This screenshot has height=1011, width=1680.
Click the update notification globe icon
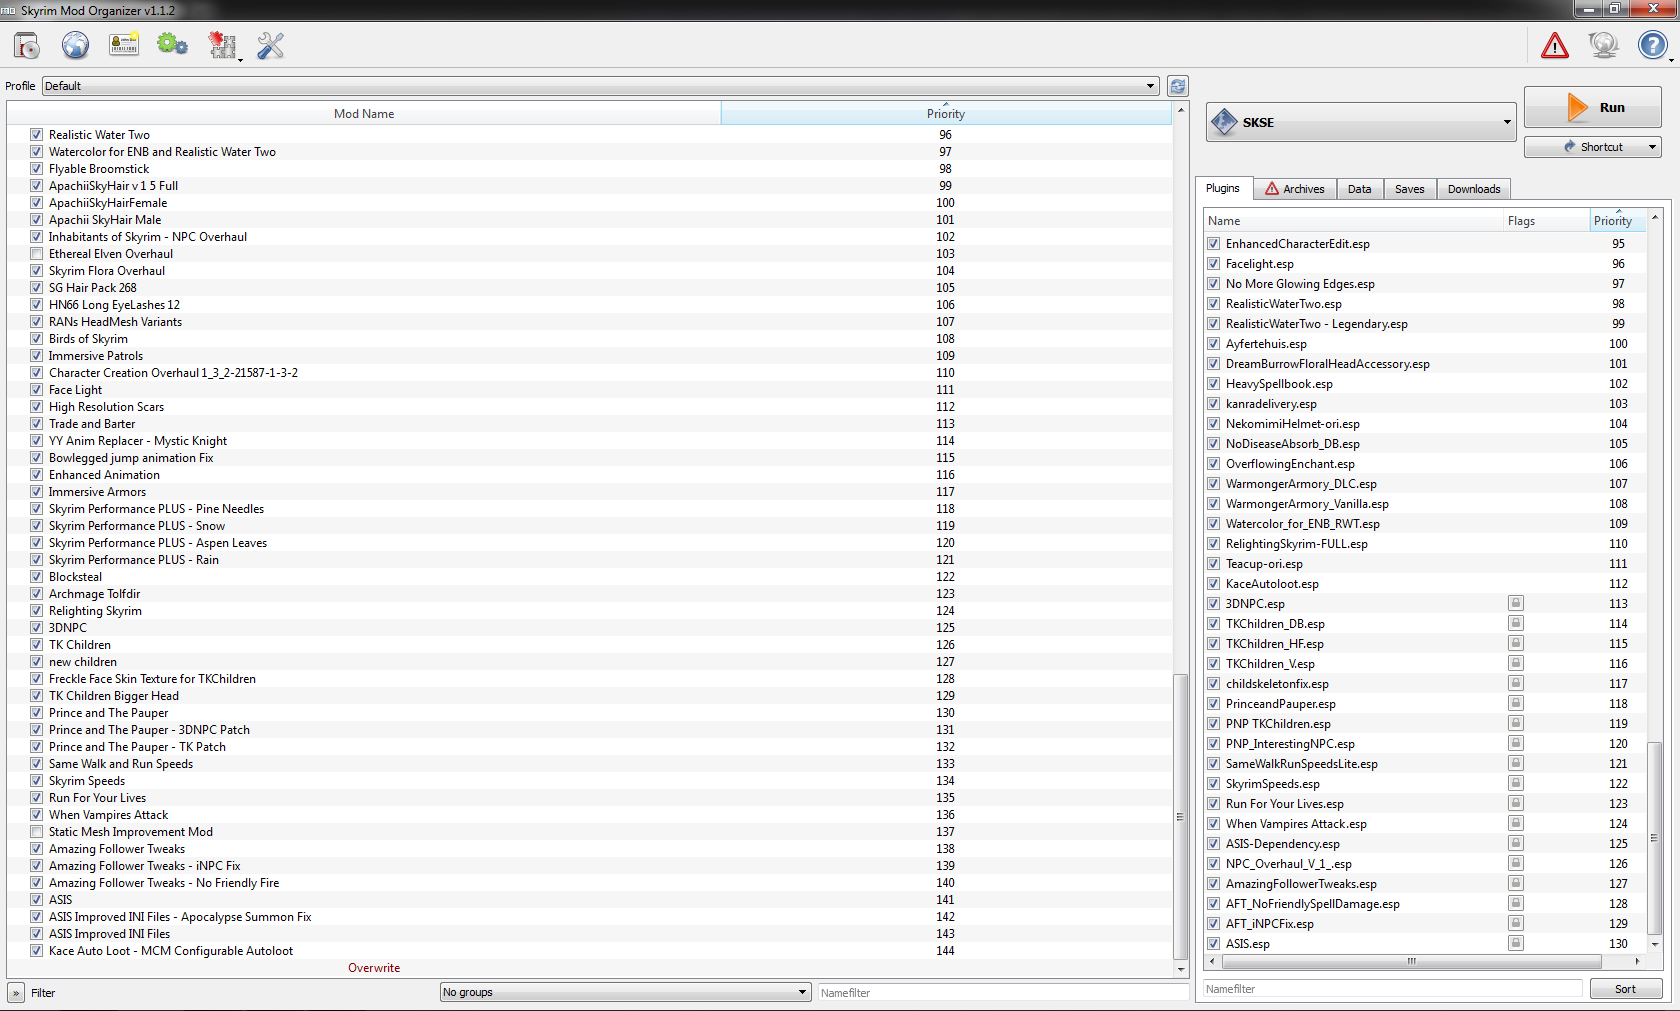tap(1603, 46)
